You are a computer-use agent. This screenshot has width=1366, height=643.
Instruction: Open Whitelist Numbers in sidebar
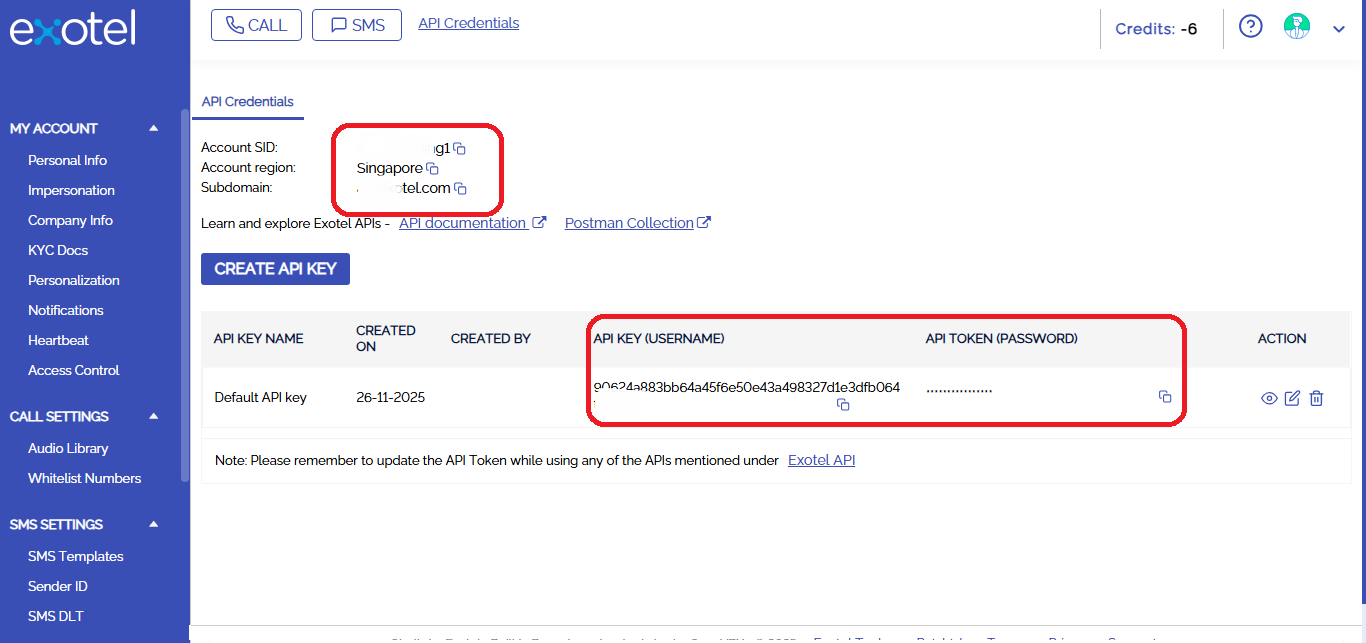[x=85, y=478]
